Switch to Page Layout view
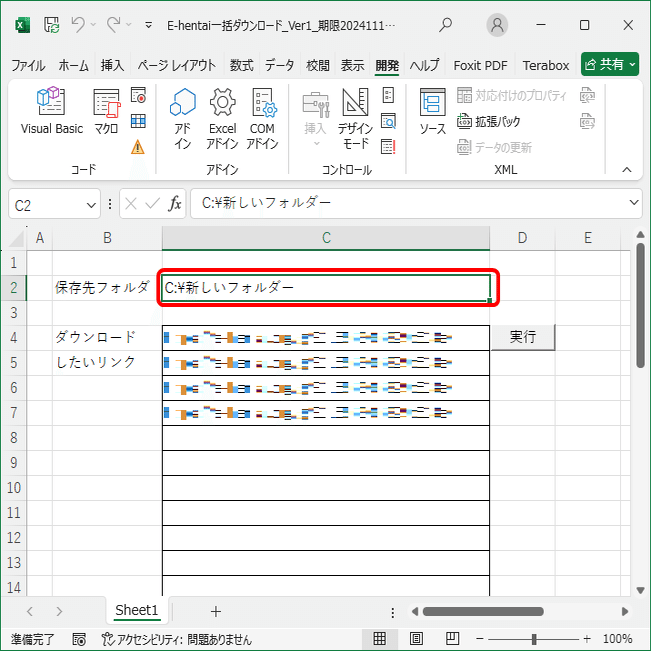Viewport: 651px width, 651px height. (416, 639)
